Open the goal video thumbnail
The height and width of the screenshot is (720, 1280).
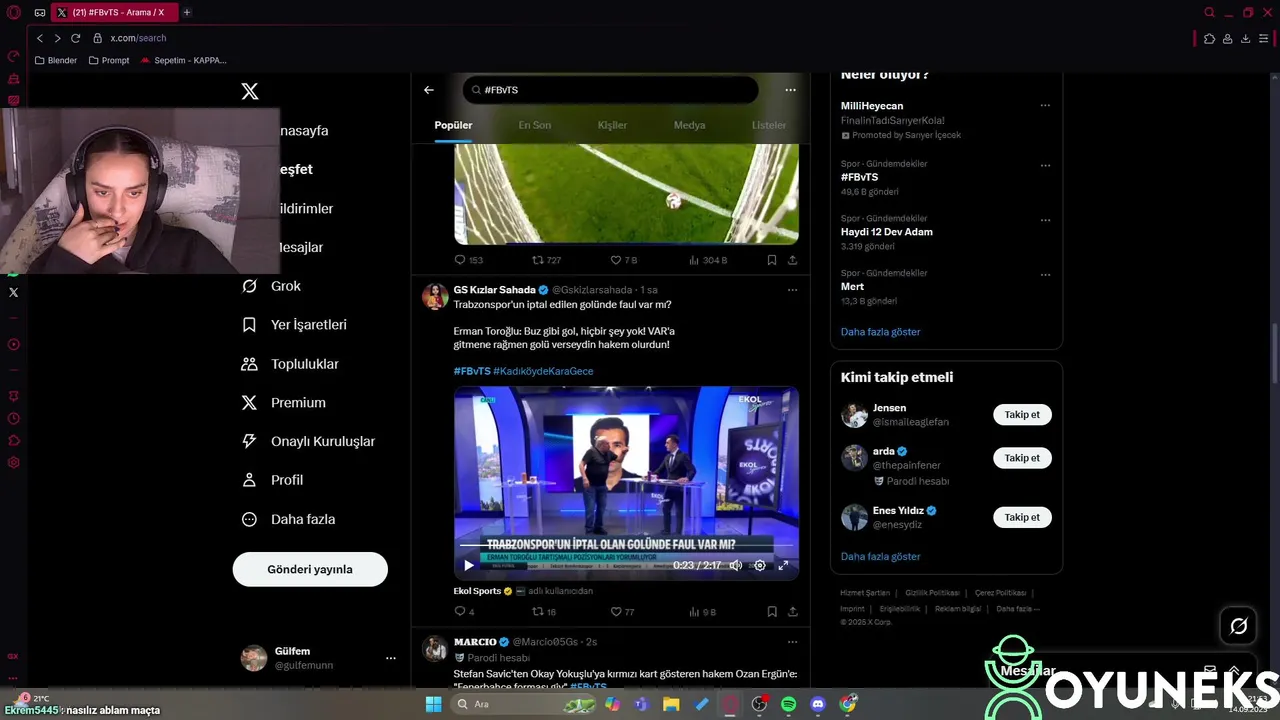coord(626,194)
